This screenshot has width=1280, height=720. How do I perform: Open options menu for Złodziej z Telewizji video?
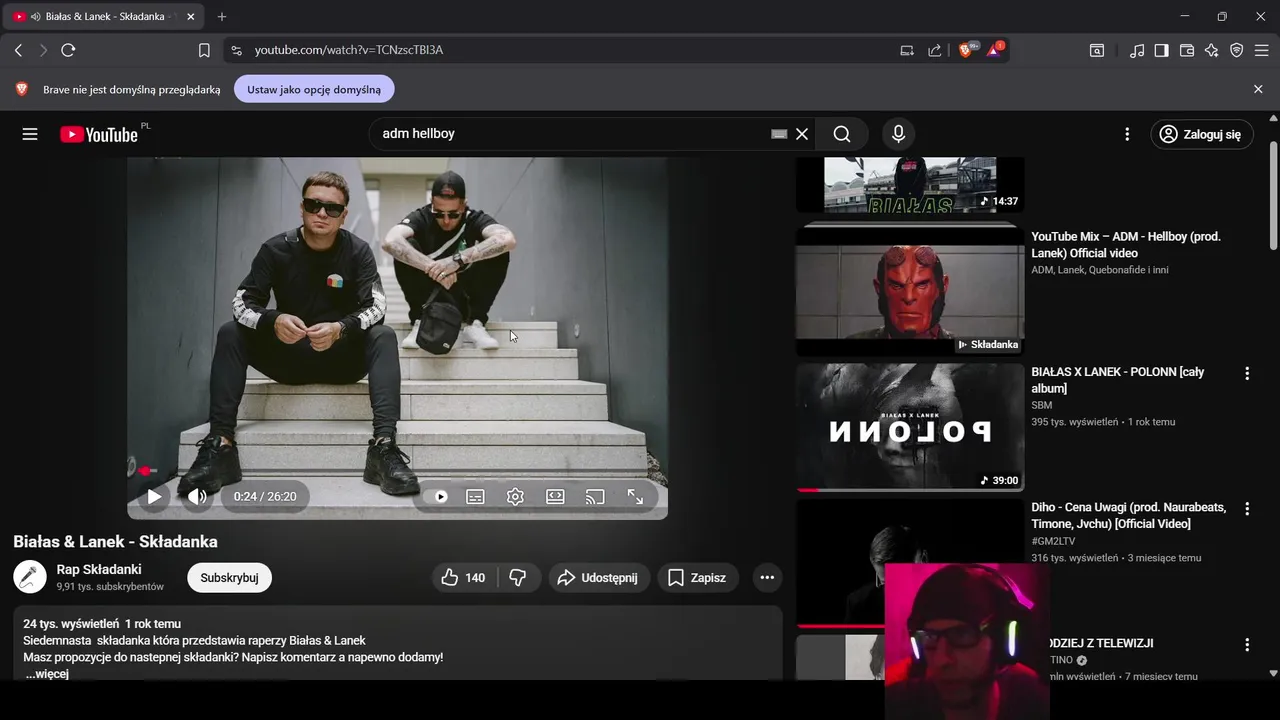point(1246,645)
